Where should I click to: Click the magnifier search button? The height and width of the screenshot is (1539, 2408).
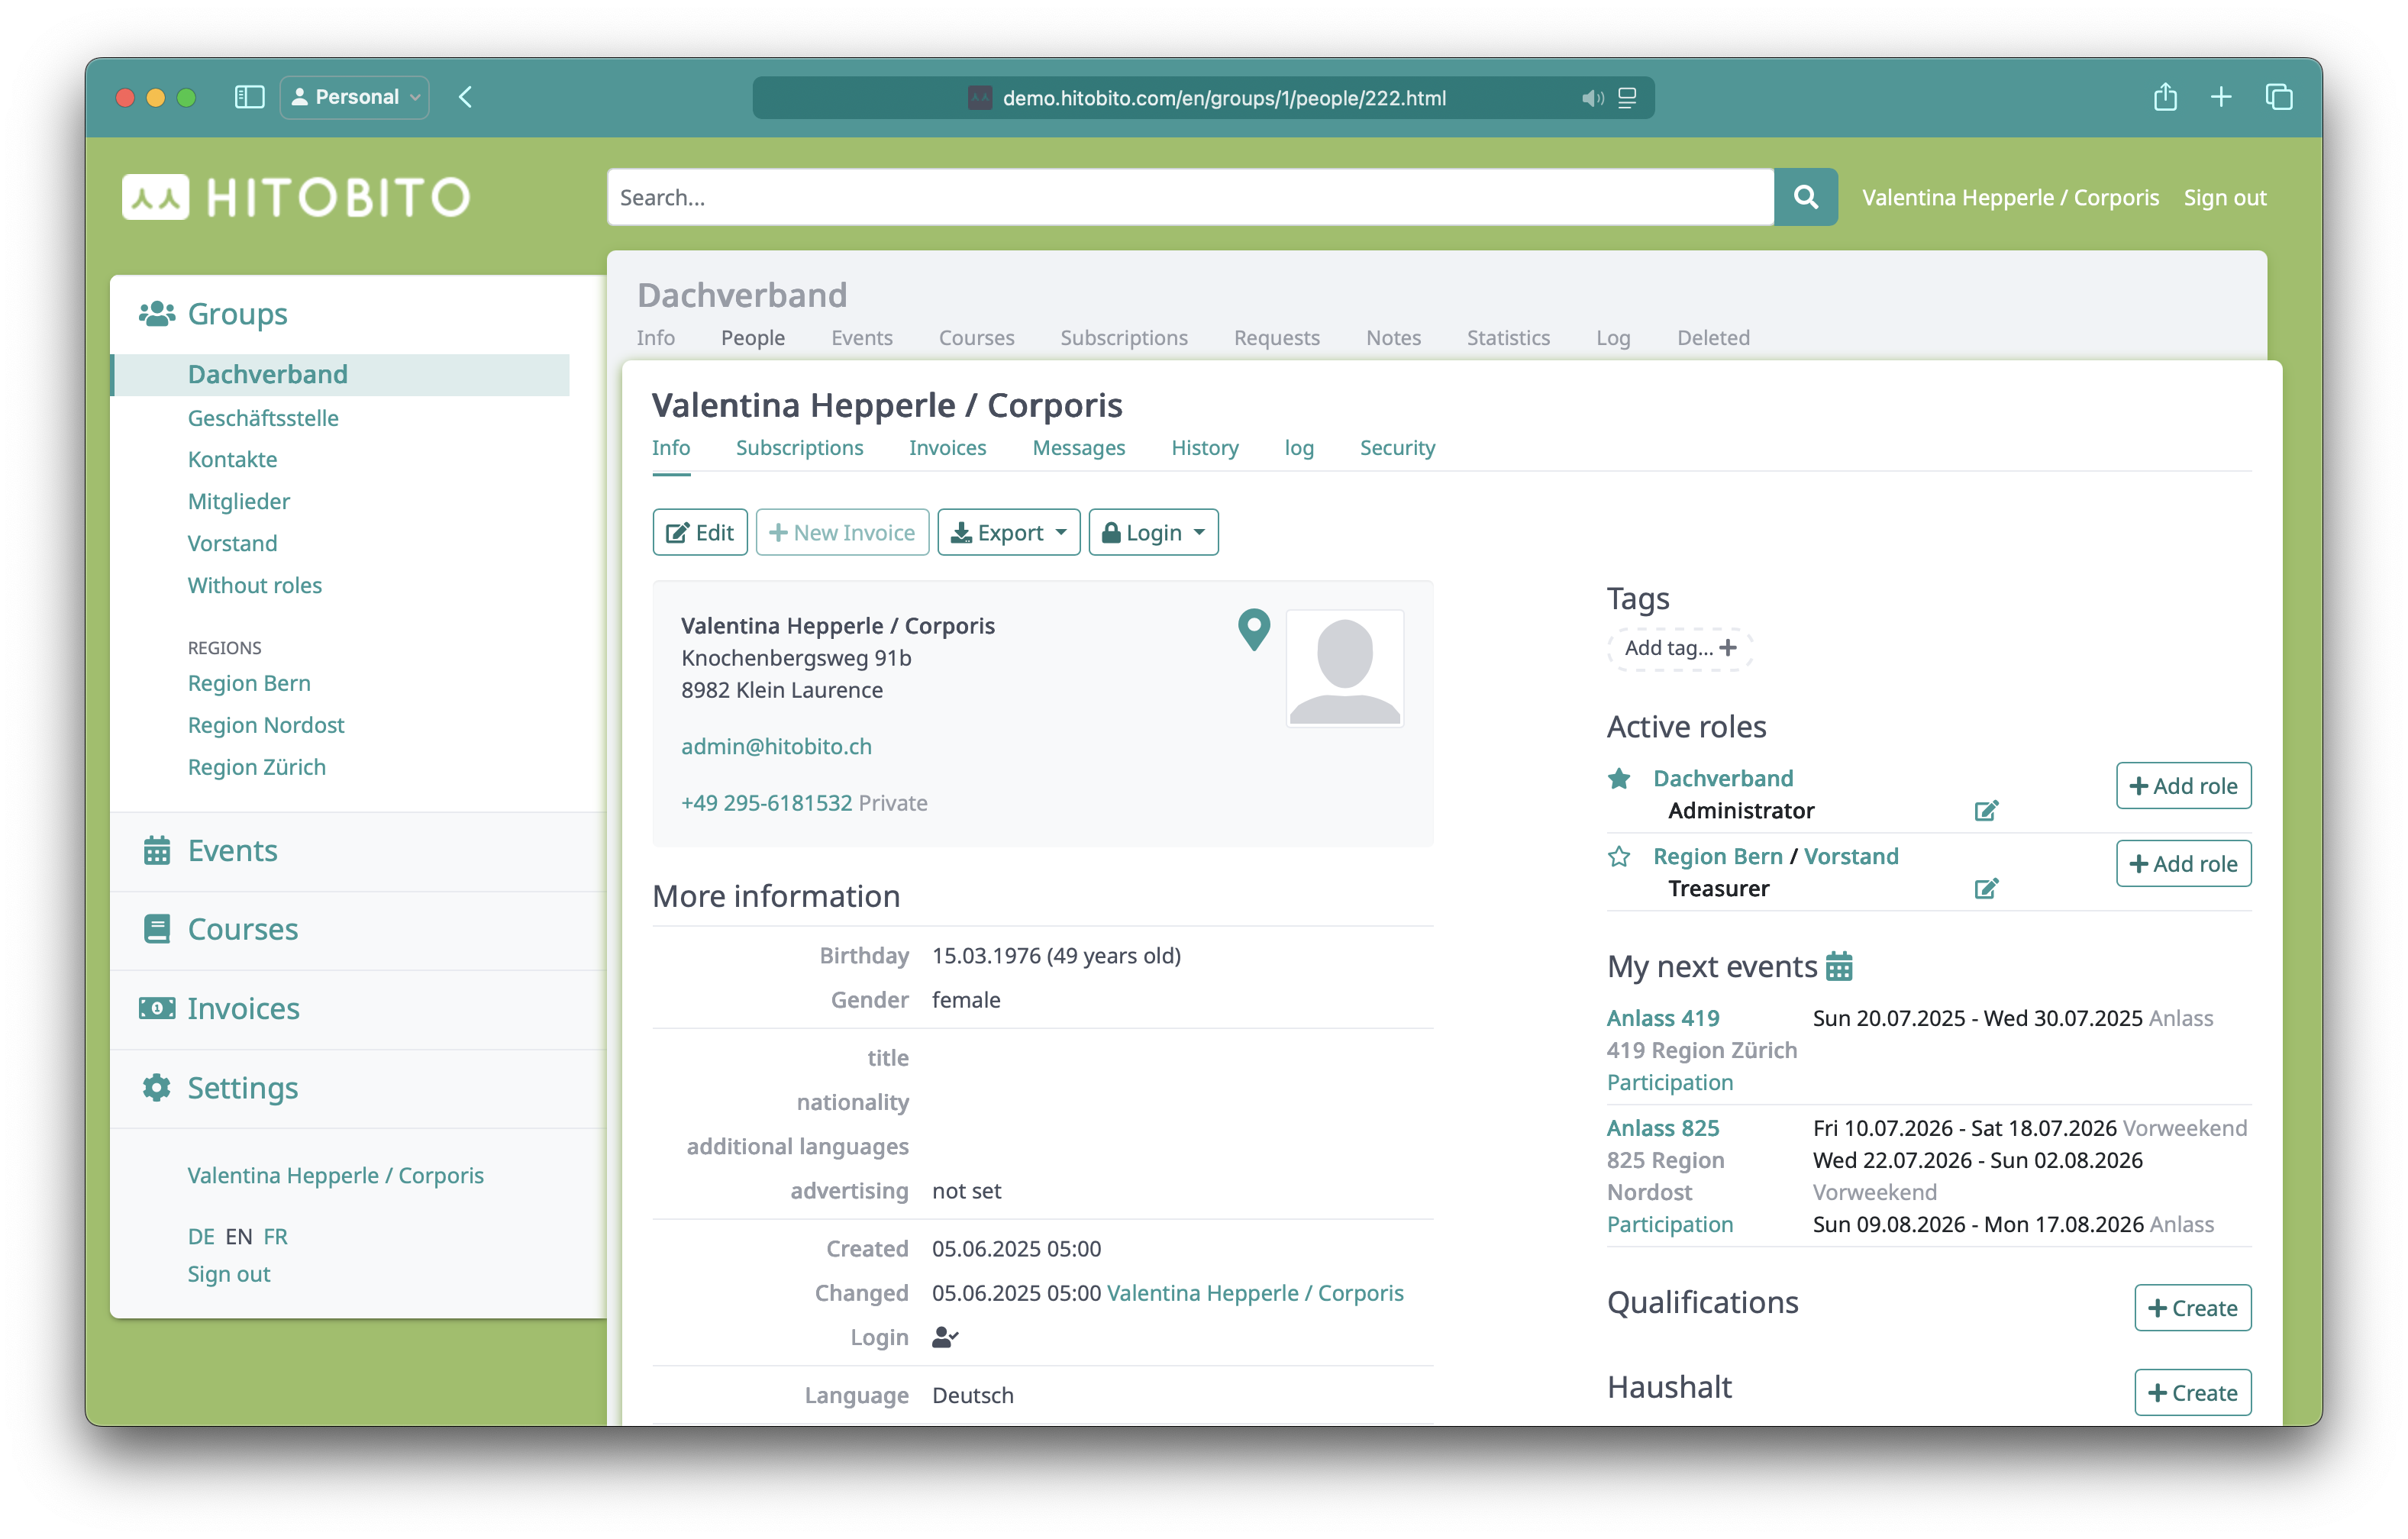point(1805,197)
